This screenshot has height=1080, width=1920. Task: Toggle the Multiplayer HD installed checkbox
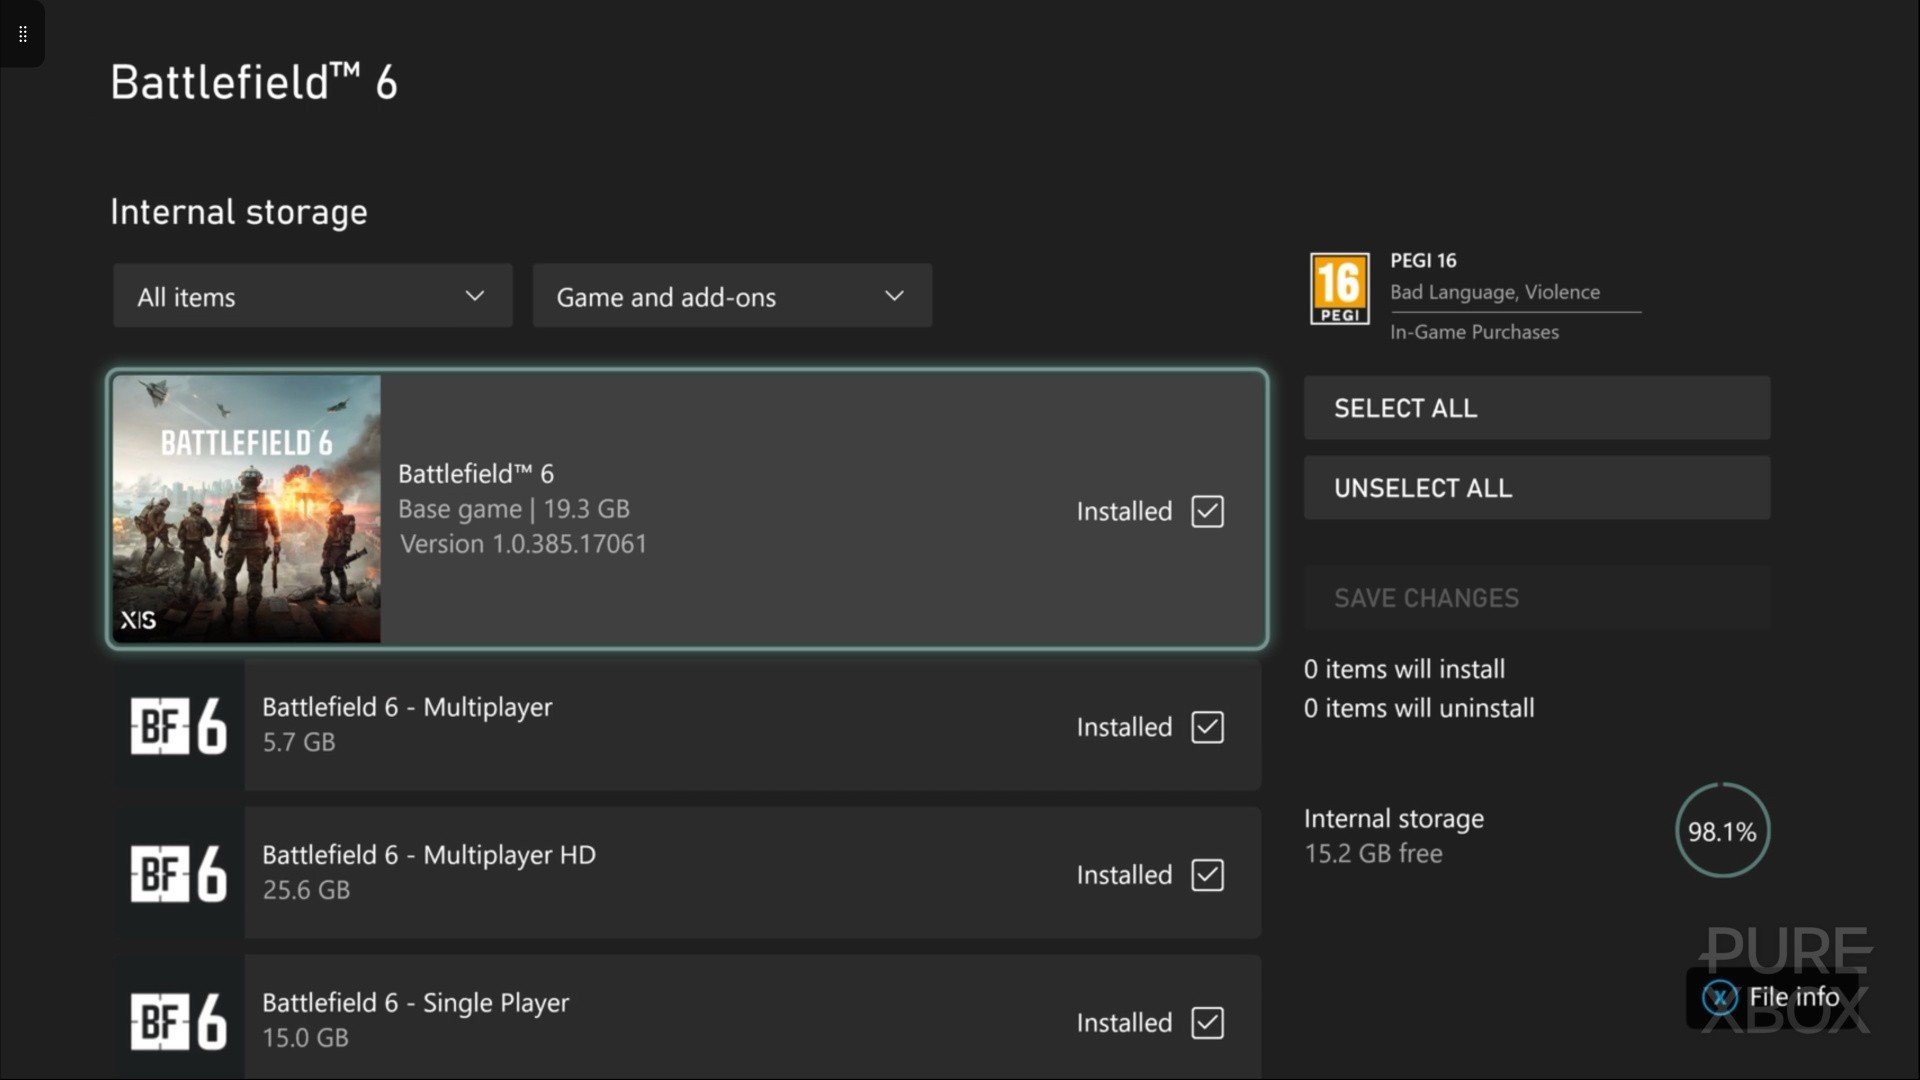point(1207,875)
